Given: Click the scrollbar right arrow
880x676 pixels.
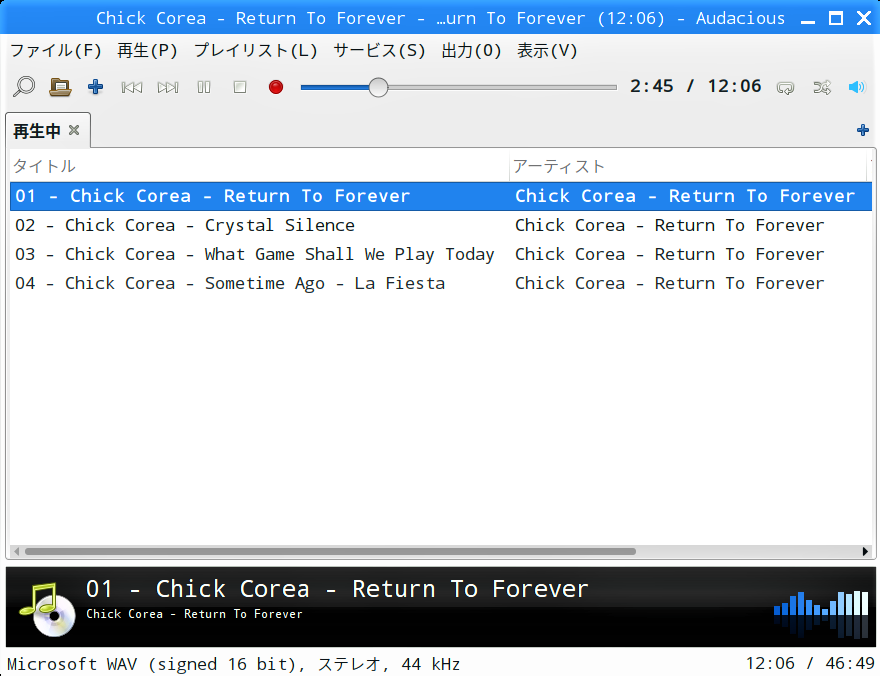Looking at the screenshot, I should (x=865, y=551).
